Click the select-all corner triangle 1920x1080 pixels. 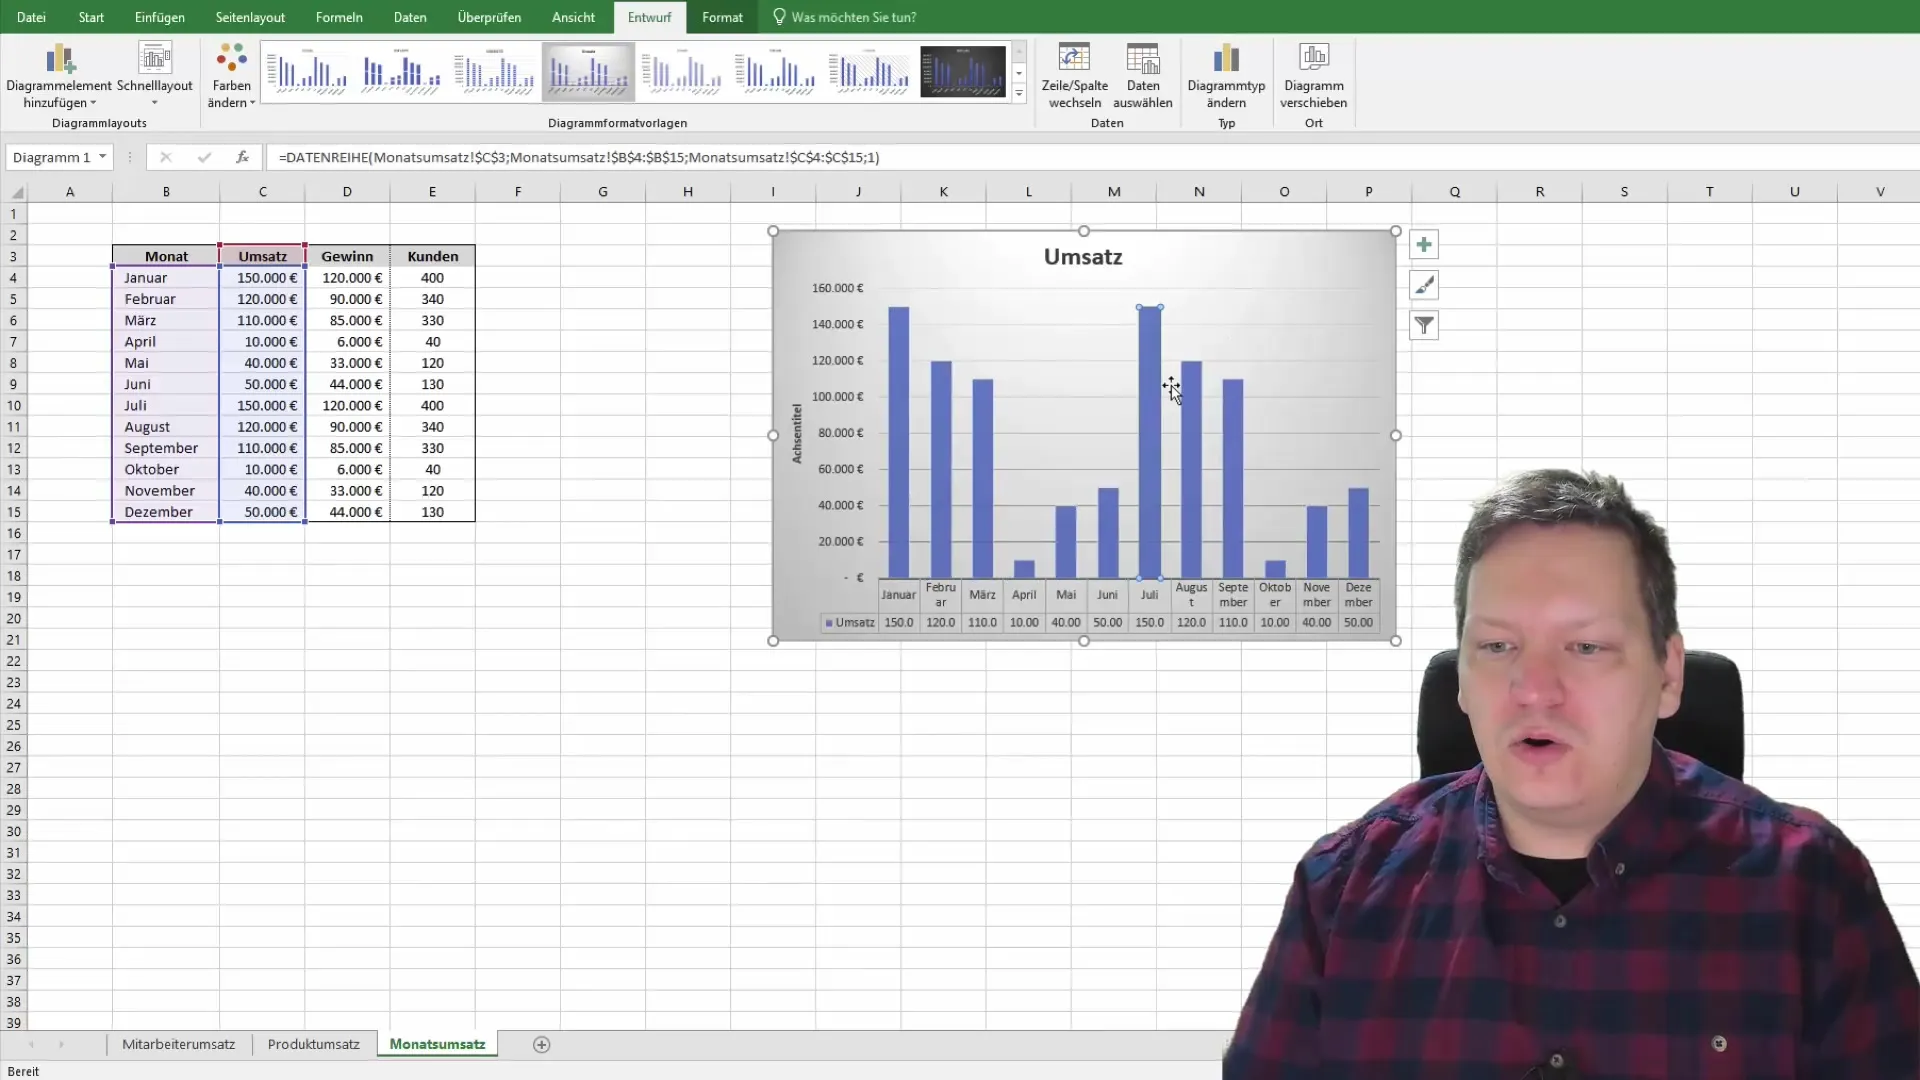17,192
